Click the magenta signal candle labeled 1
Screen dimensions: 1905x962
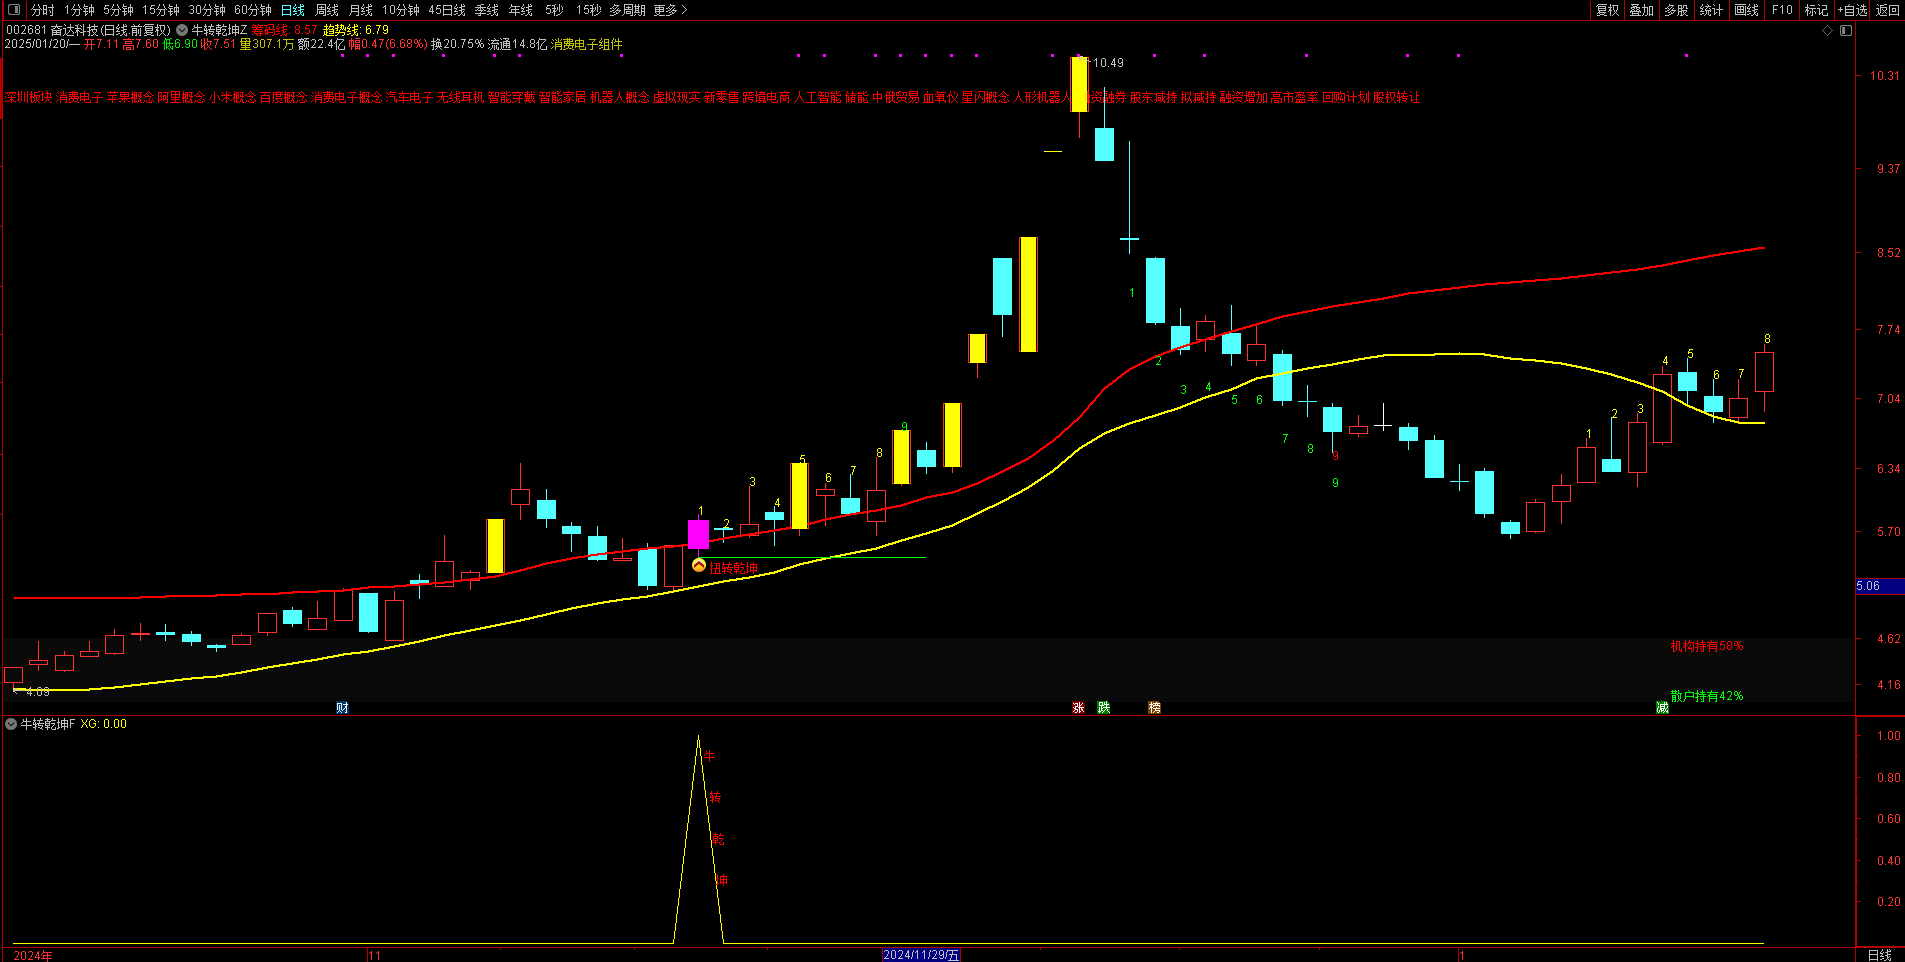point(699,534)
